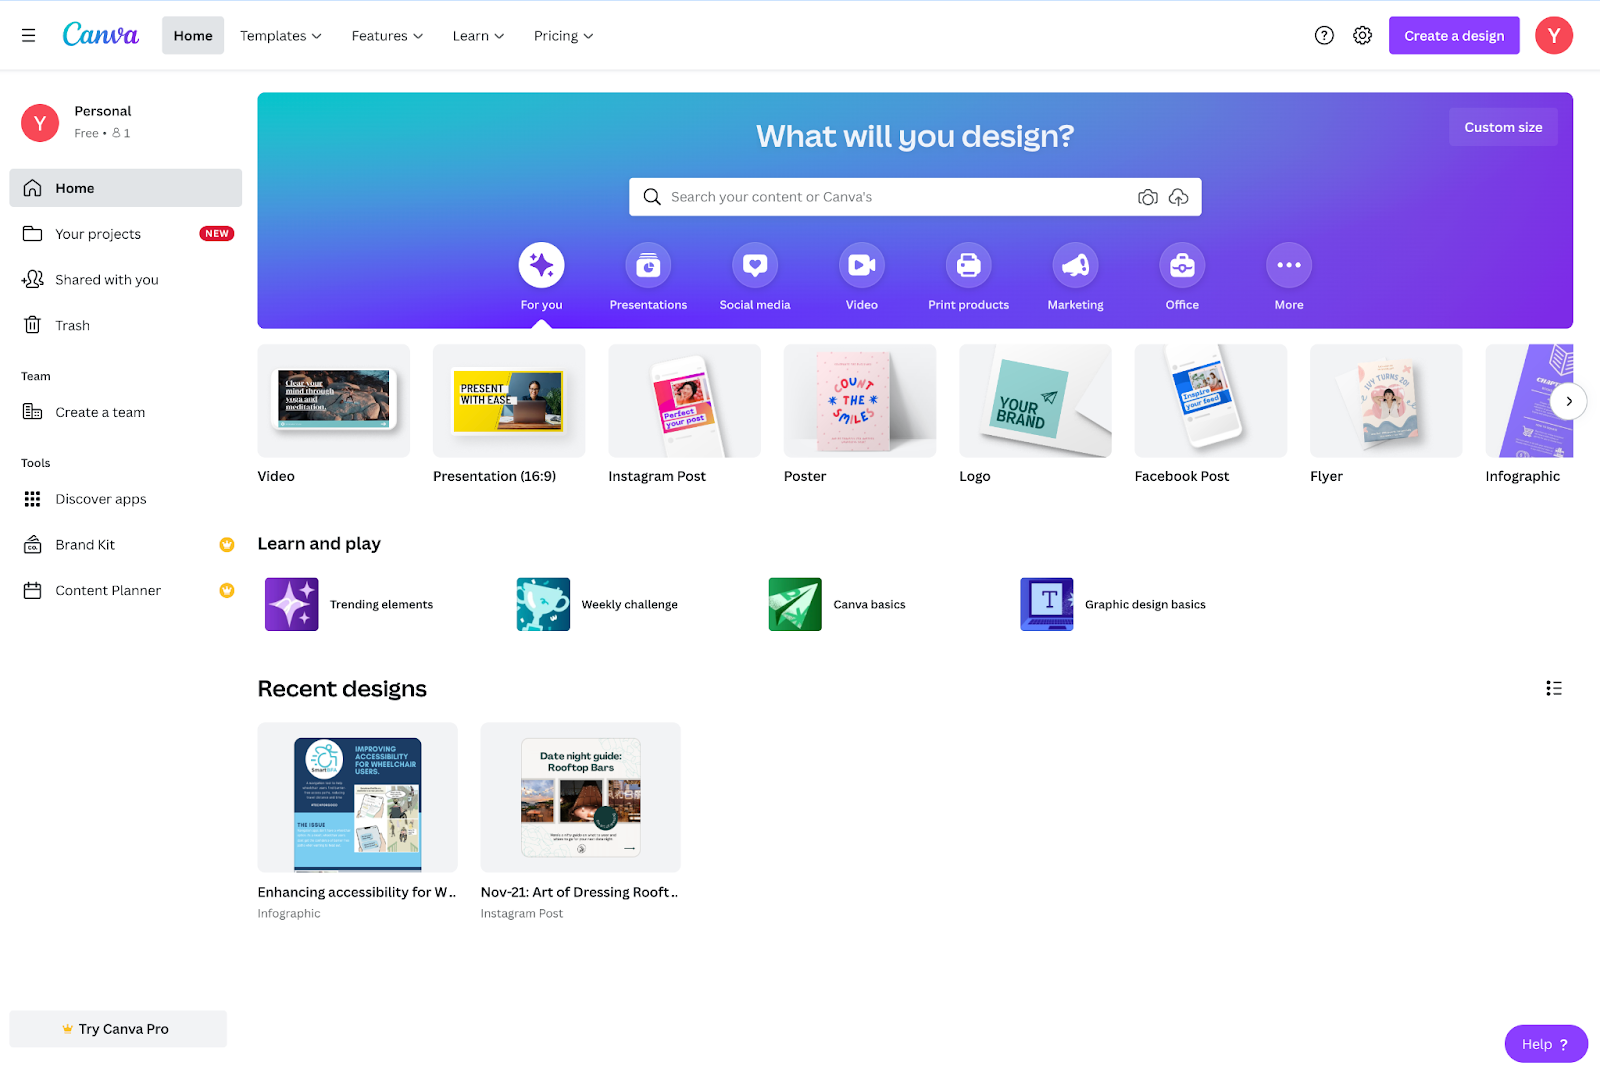Select the Print products category icon
The width and height of the screenshot is (1600, 1073).
click(969, 265)
